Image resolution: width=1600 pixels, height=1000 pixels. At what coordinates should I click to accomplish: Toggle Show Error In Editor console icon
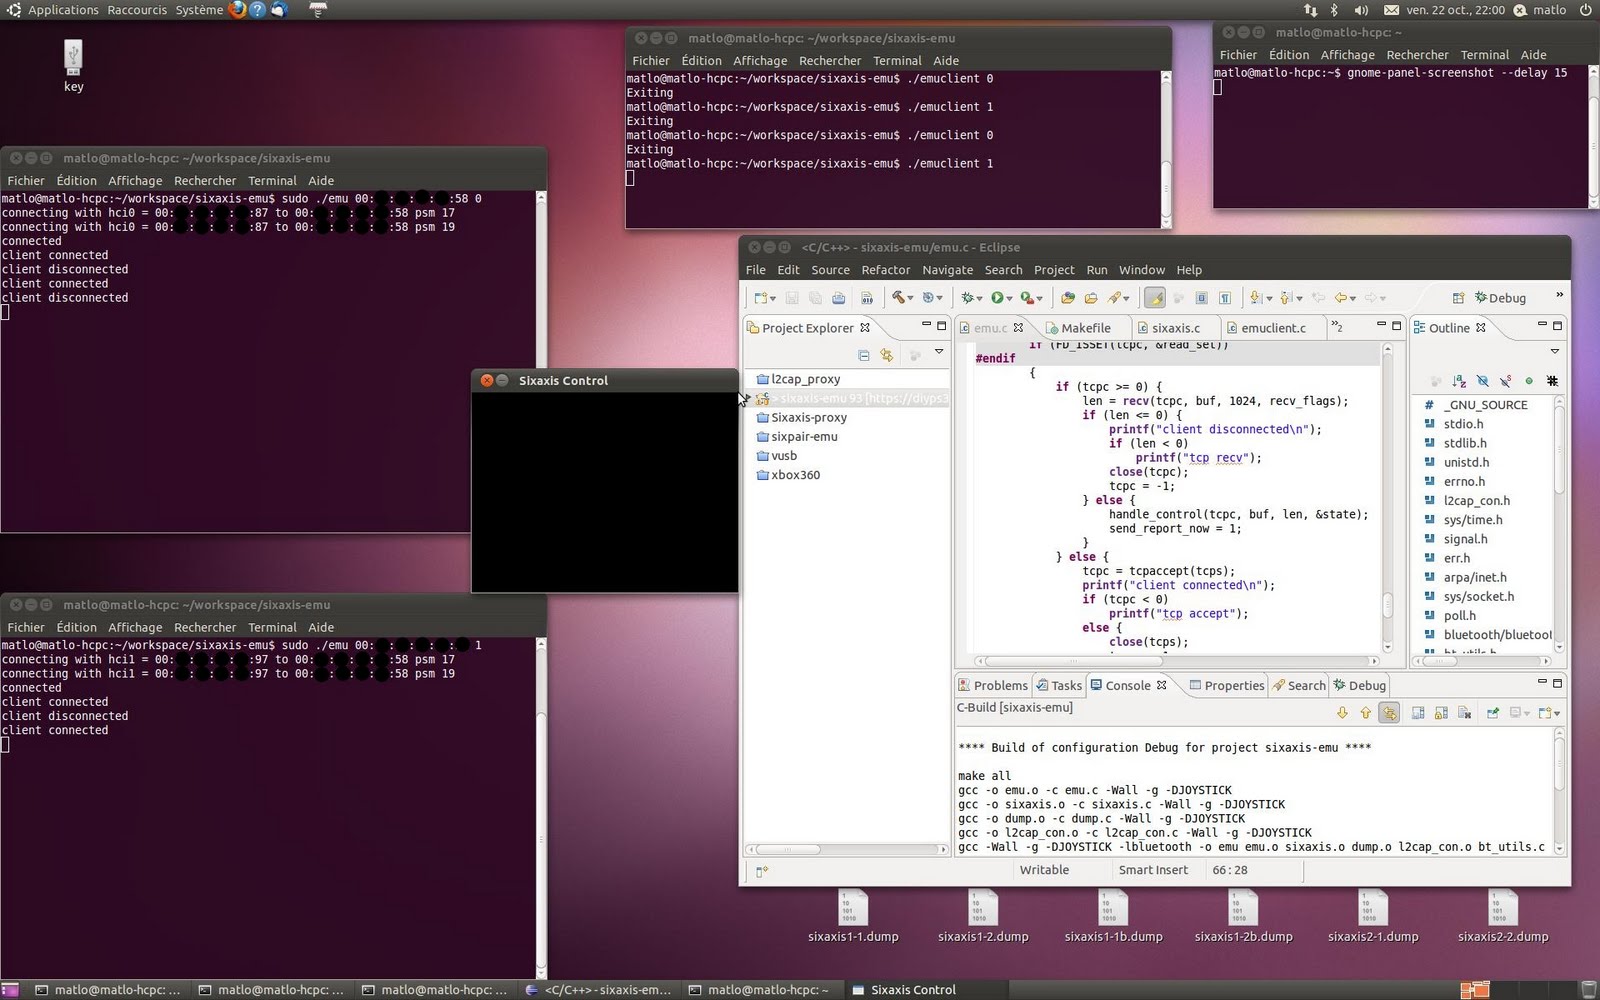[x=1389, y=713]
